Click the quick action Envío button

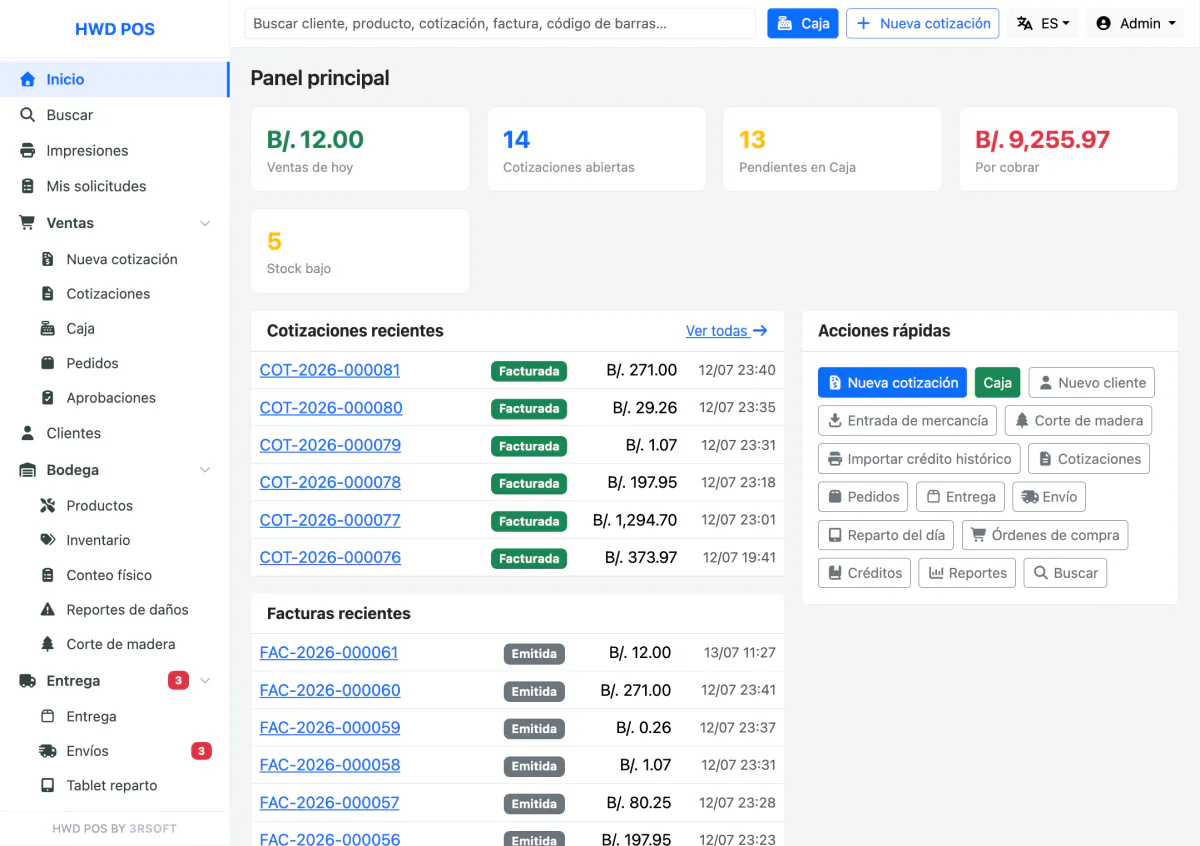(1049, 497)
